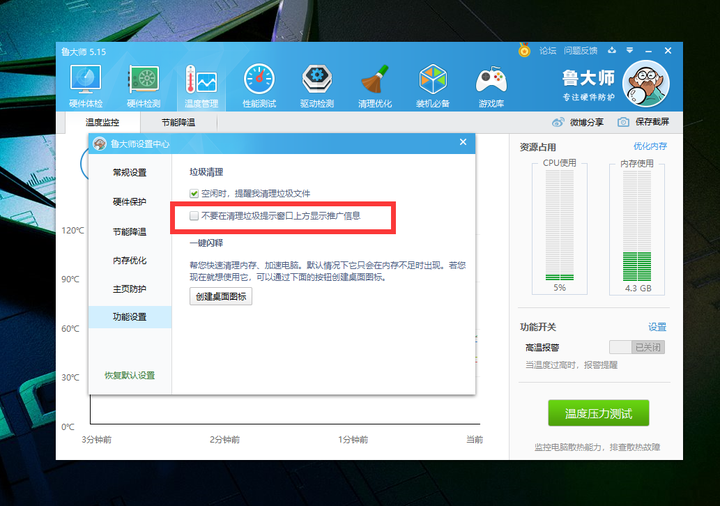Minimize the 鲁大师 main window
720x506 pixels.
point(648,51)
